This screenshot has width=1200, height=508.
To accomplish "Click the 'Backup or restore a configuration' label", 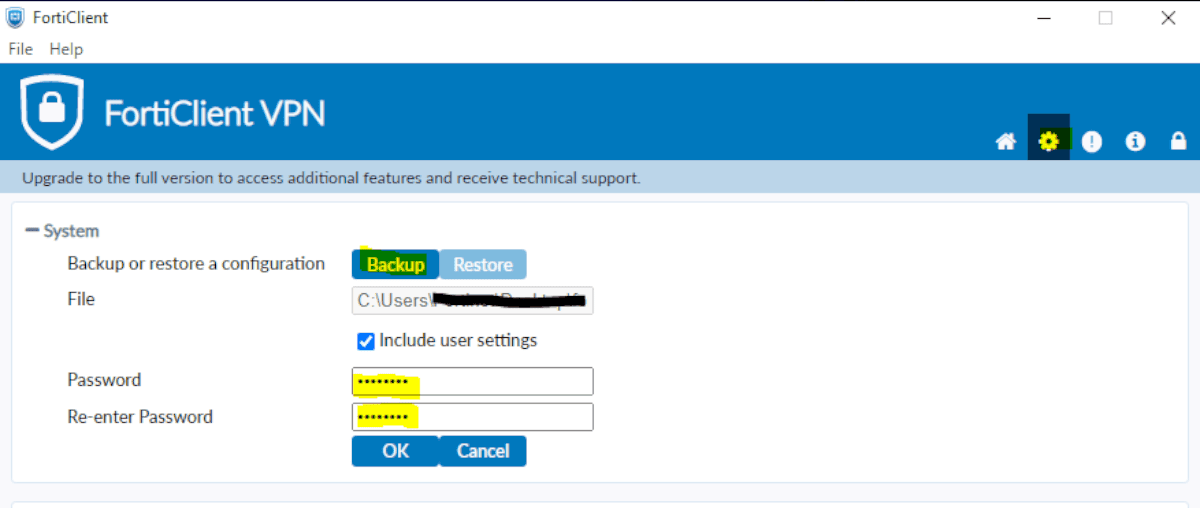I will (196, 264).
